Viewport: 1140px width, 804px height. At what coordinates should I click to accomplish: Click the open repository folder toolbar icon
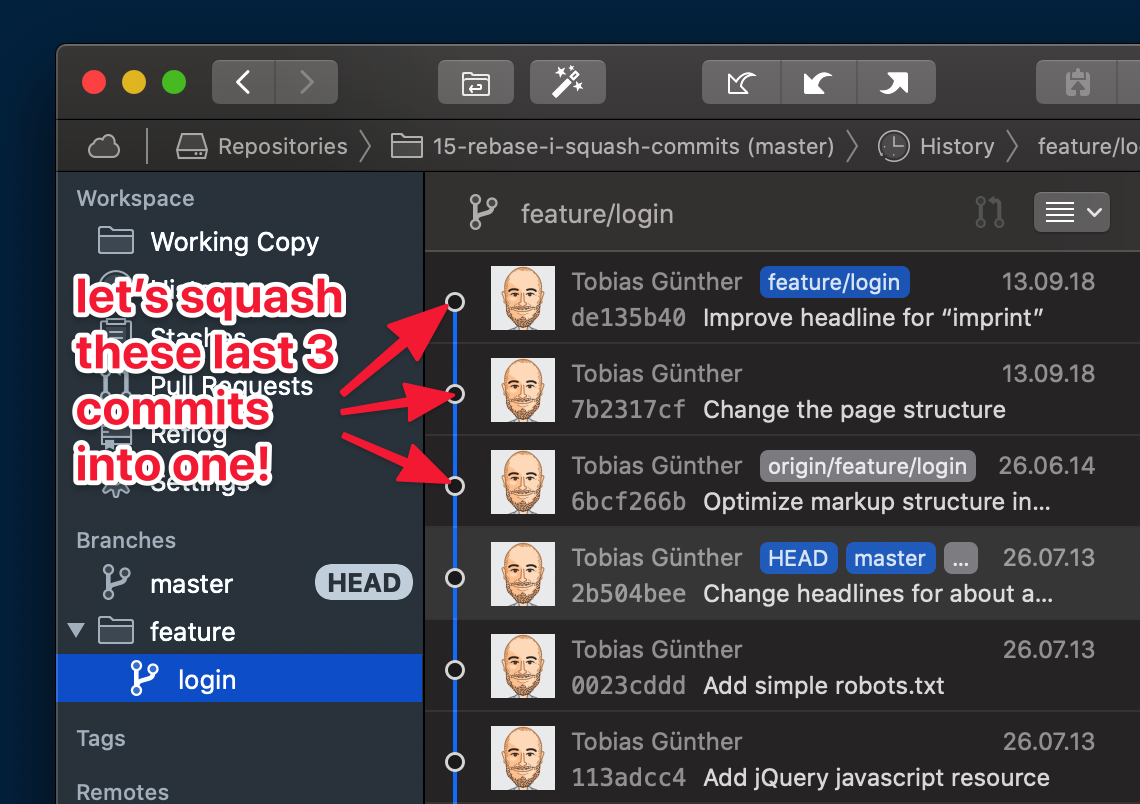coord(476,82)
